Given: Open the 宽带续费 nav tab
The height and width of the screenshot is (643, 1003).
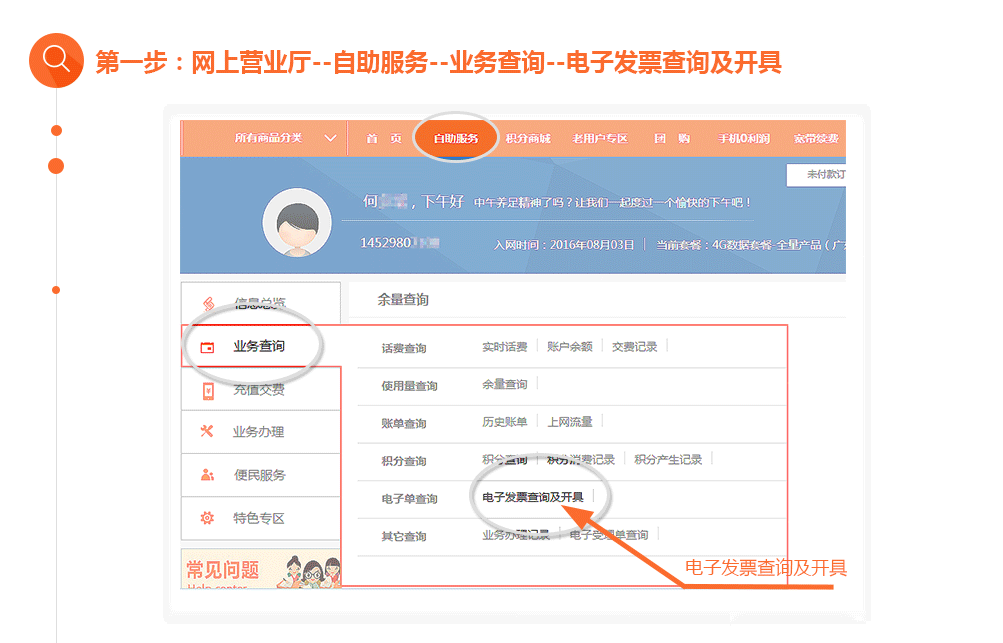Looking at the screenshot, I should [x=816, y=138].
